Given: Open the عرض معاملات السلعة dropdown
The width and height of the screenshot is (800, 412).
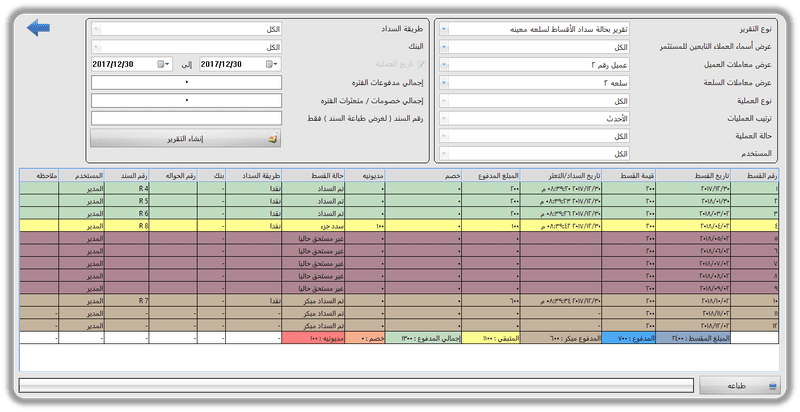Looking at the screenshot, I should [445, 83].
